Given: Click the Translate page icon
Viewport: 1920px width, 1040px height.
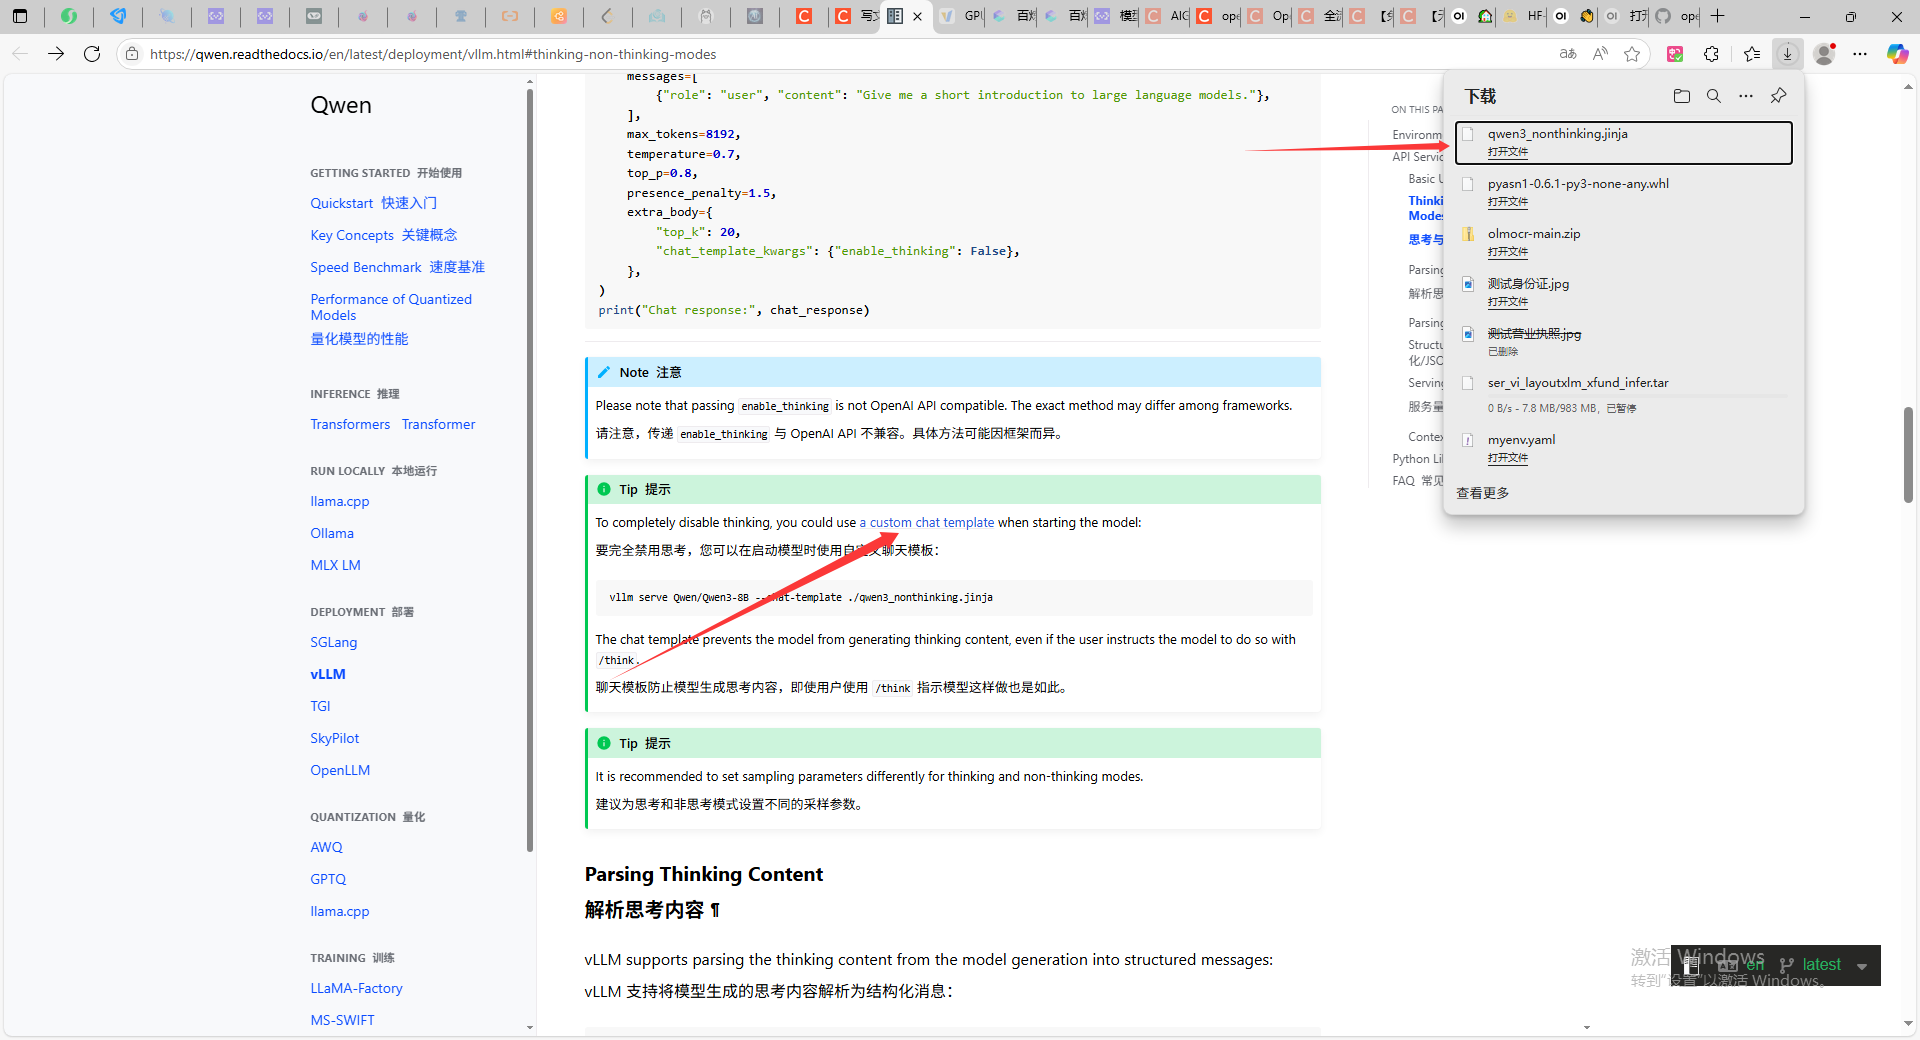Looking at the screenshot, I should 1568,54.
